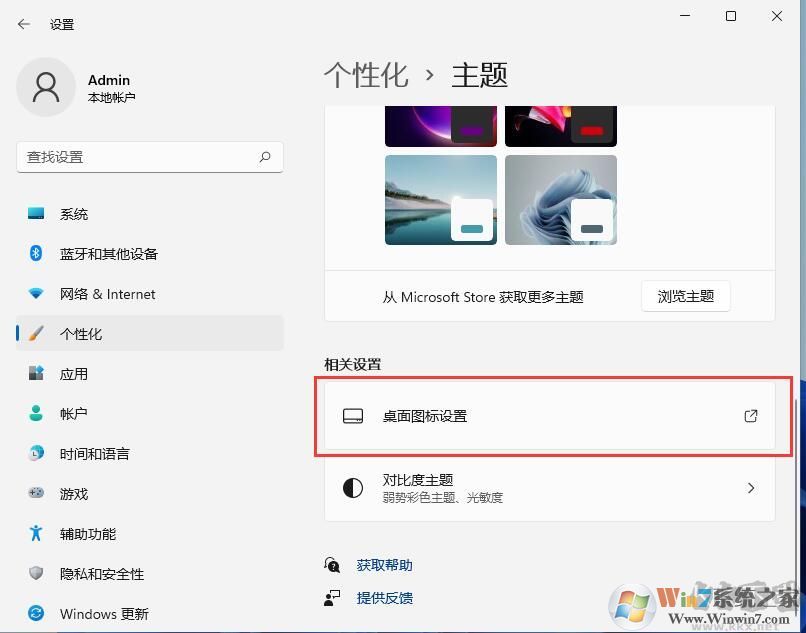Click the 查找设置 search field

[150, 157]
